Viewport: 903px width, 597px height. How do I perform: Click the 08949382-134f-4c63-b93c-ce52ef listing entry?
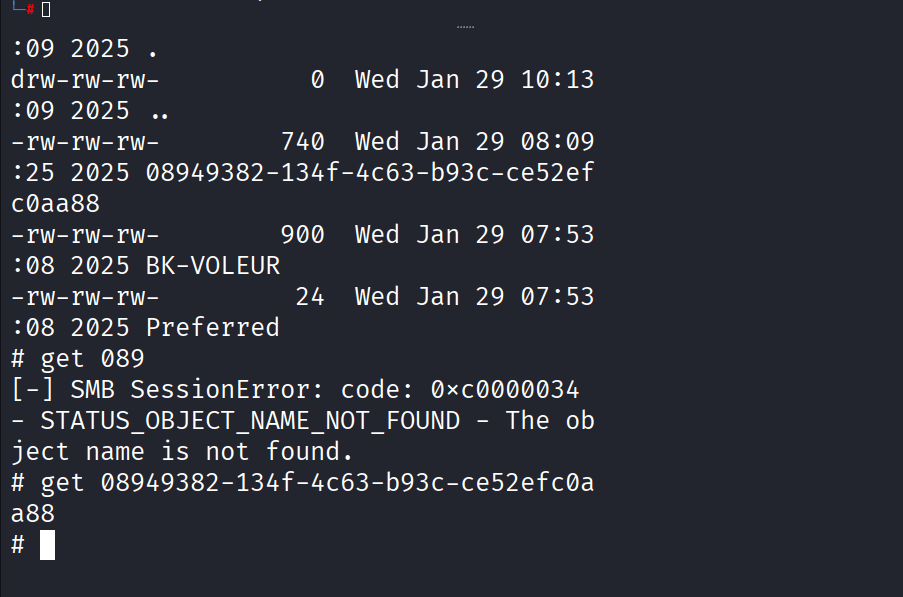(369, 173)
